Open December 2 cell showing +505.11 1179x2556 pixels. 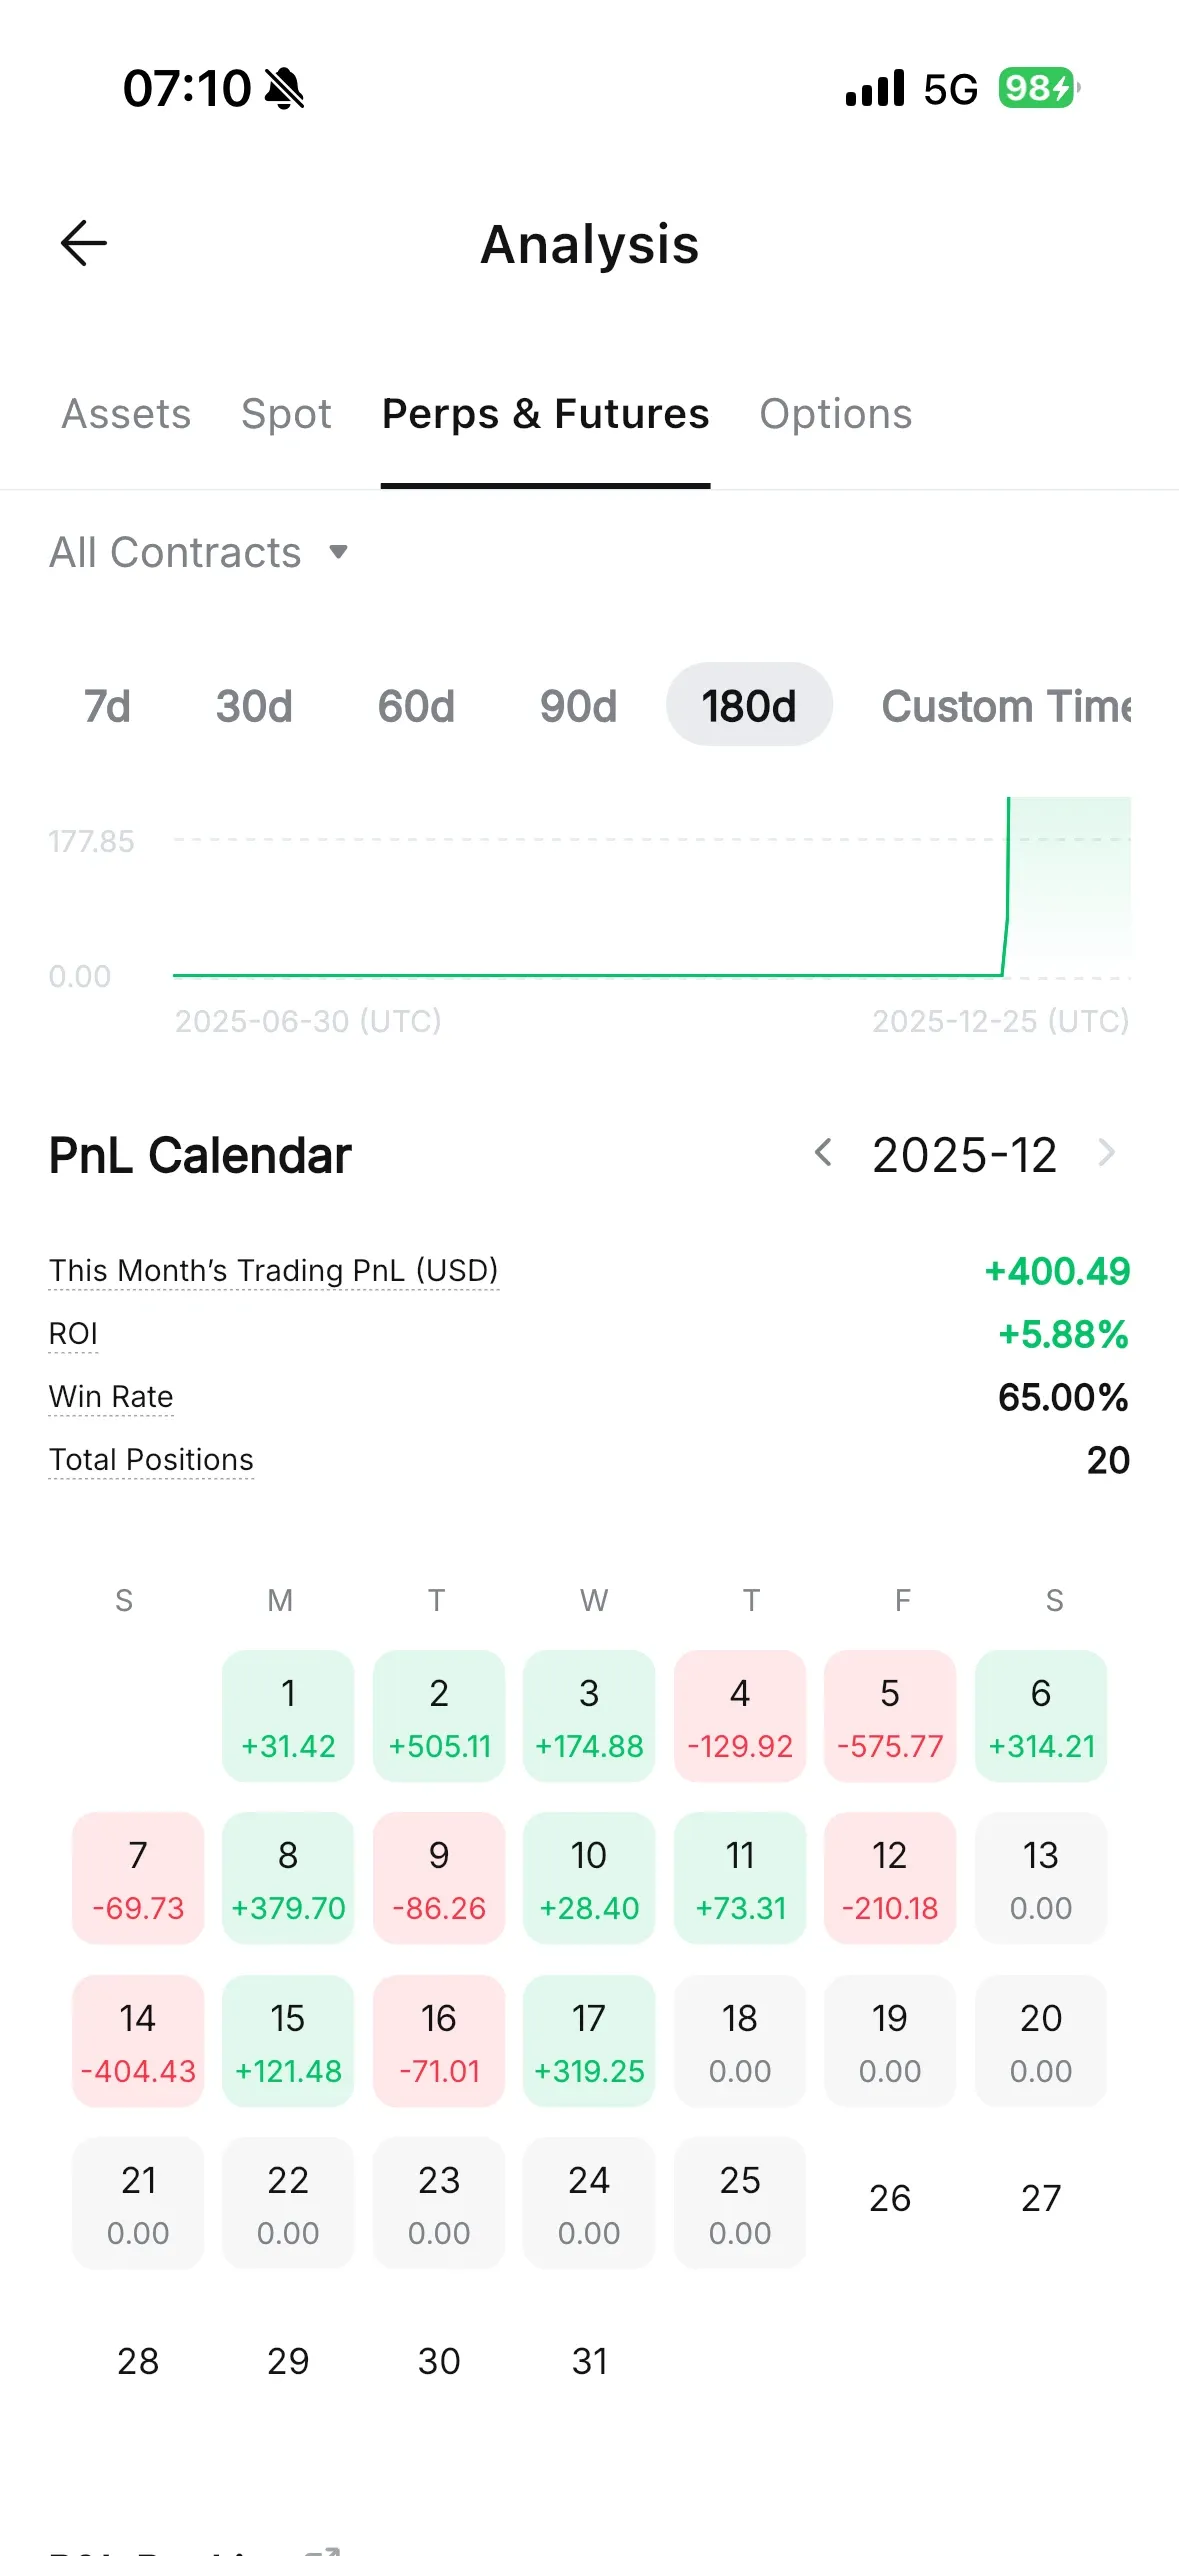pyautogui.click(x=439, y=1716)
